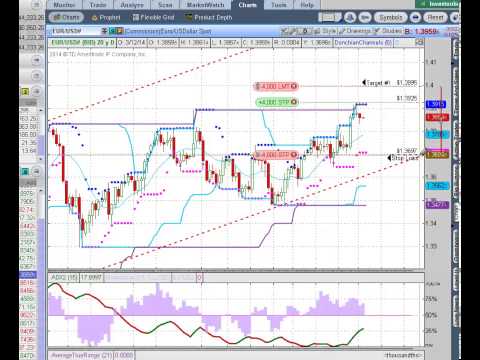The width and height of the screenshot is (480, 360).
Task: Click the round button beside yellow-green icon
Action: (x=36, y=91)
